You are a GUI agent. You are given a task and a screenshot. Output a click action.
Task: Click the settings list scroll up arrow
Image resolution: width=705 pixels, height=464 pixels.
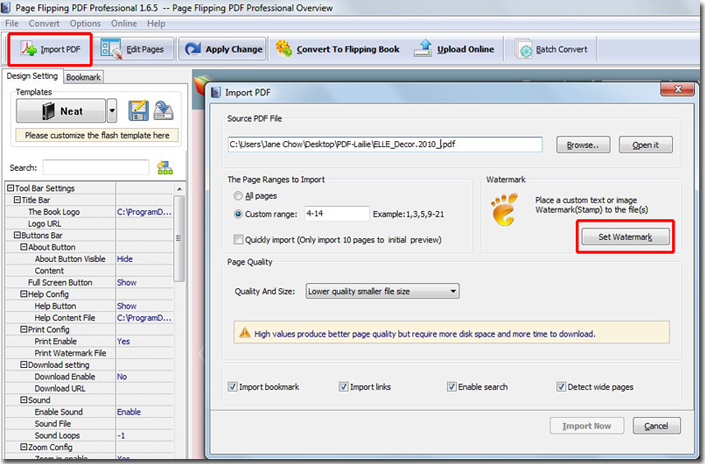pyautogui.click(x=179, y=188)
